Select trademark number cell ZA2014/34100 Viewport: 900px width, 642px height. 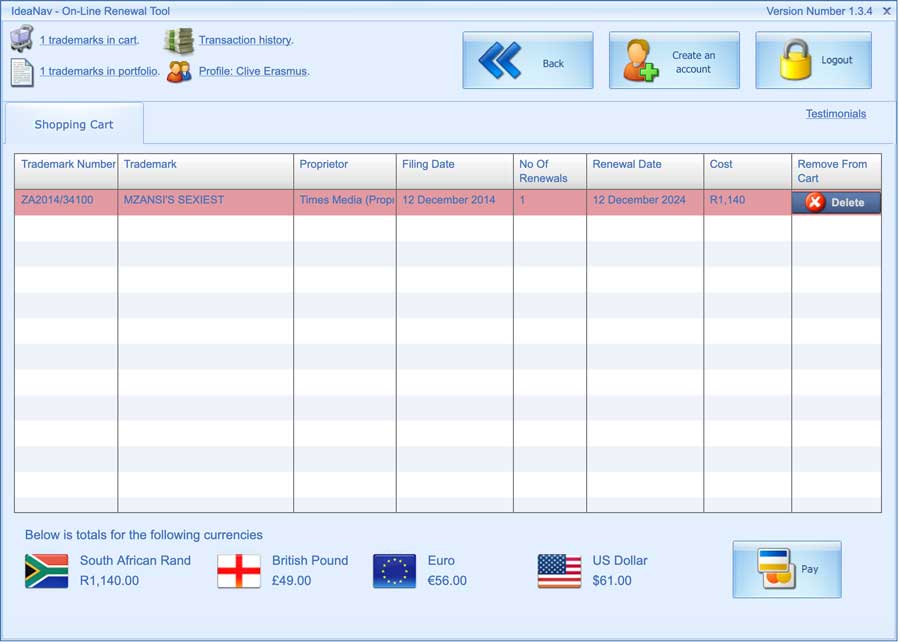(67, 202)
